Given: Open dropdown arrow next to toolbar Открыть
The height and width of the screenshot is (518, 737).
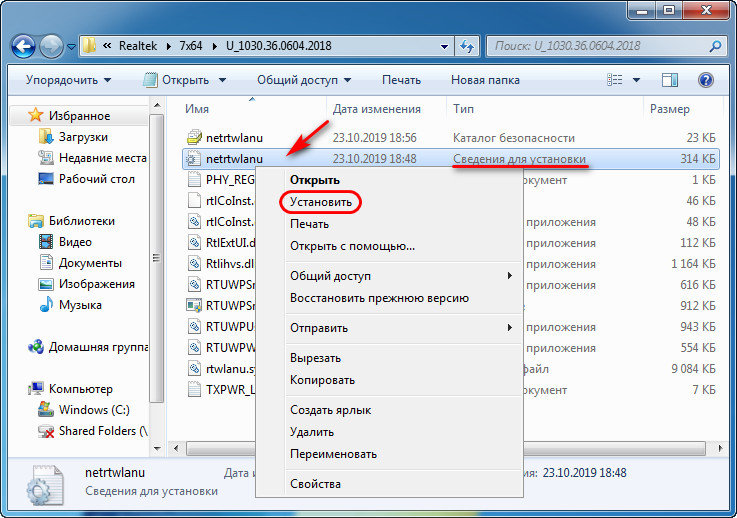Looking at the screenshot, I should pos(222,80).
